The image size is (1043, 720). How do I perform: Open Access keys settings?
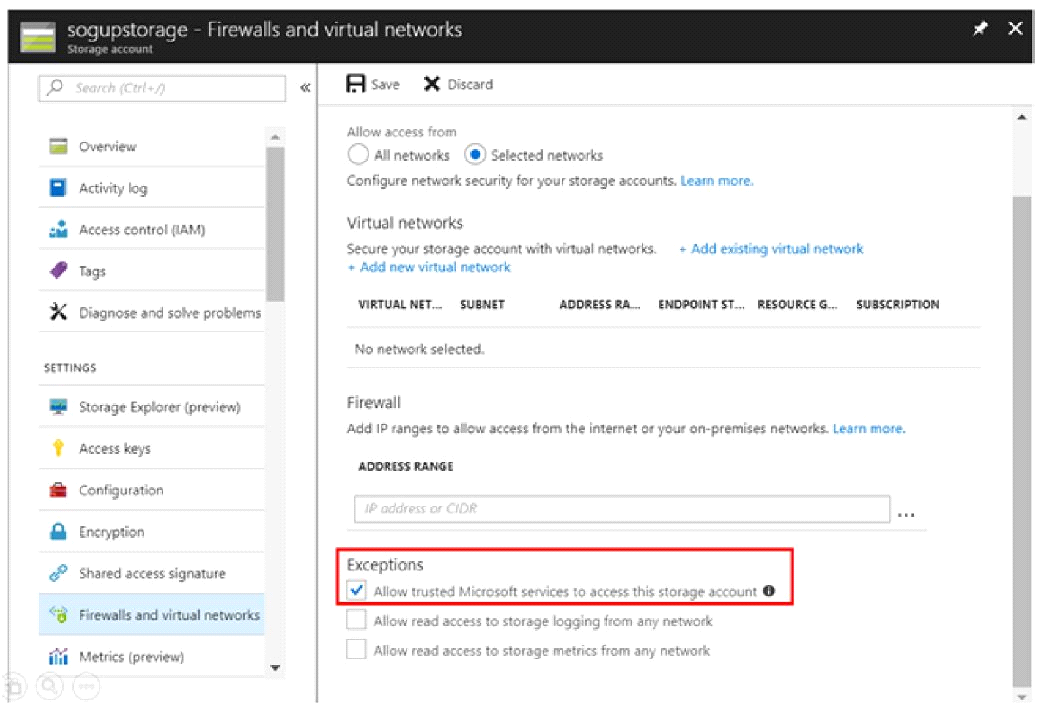coord(152,449)
